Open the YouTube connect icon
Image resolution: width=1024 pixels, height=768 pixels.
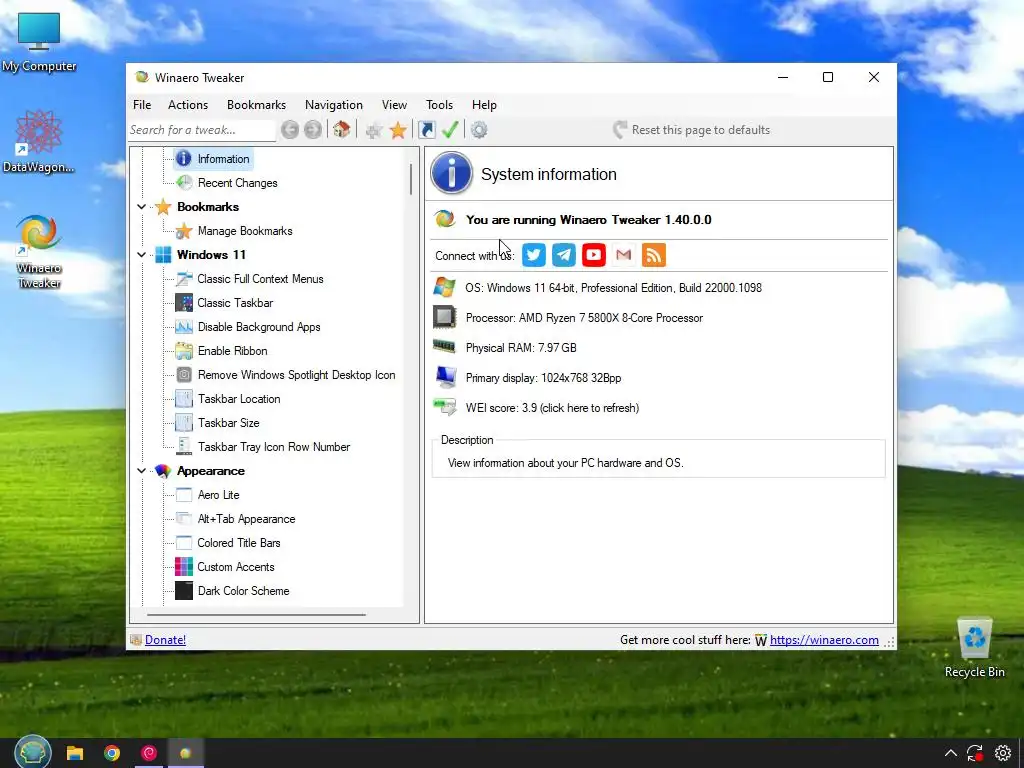click(x=594, y=255)
